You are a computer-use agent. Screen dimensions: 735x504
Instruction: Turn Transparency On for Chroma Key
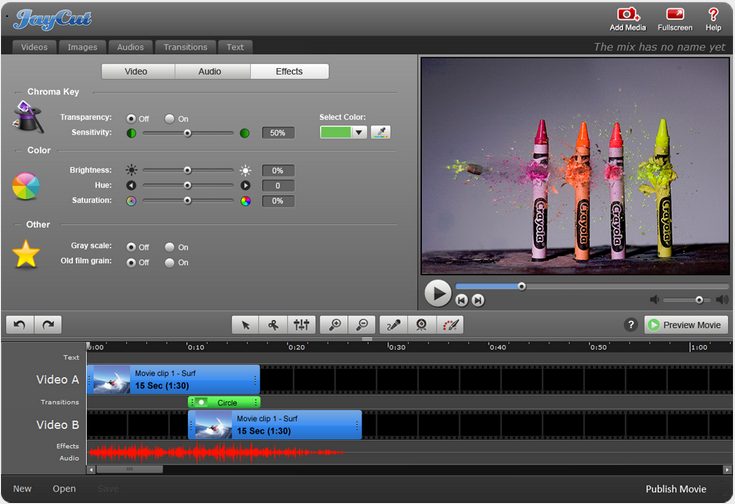[170, 118]
